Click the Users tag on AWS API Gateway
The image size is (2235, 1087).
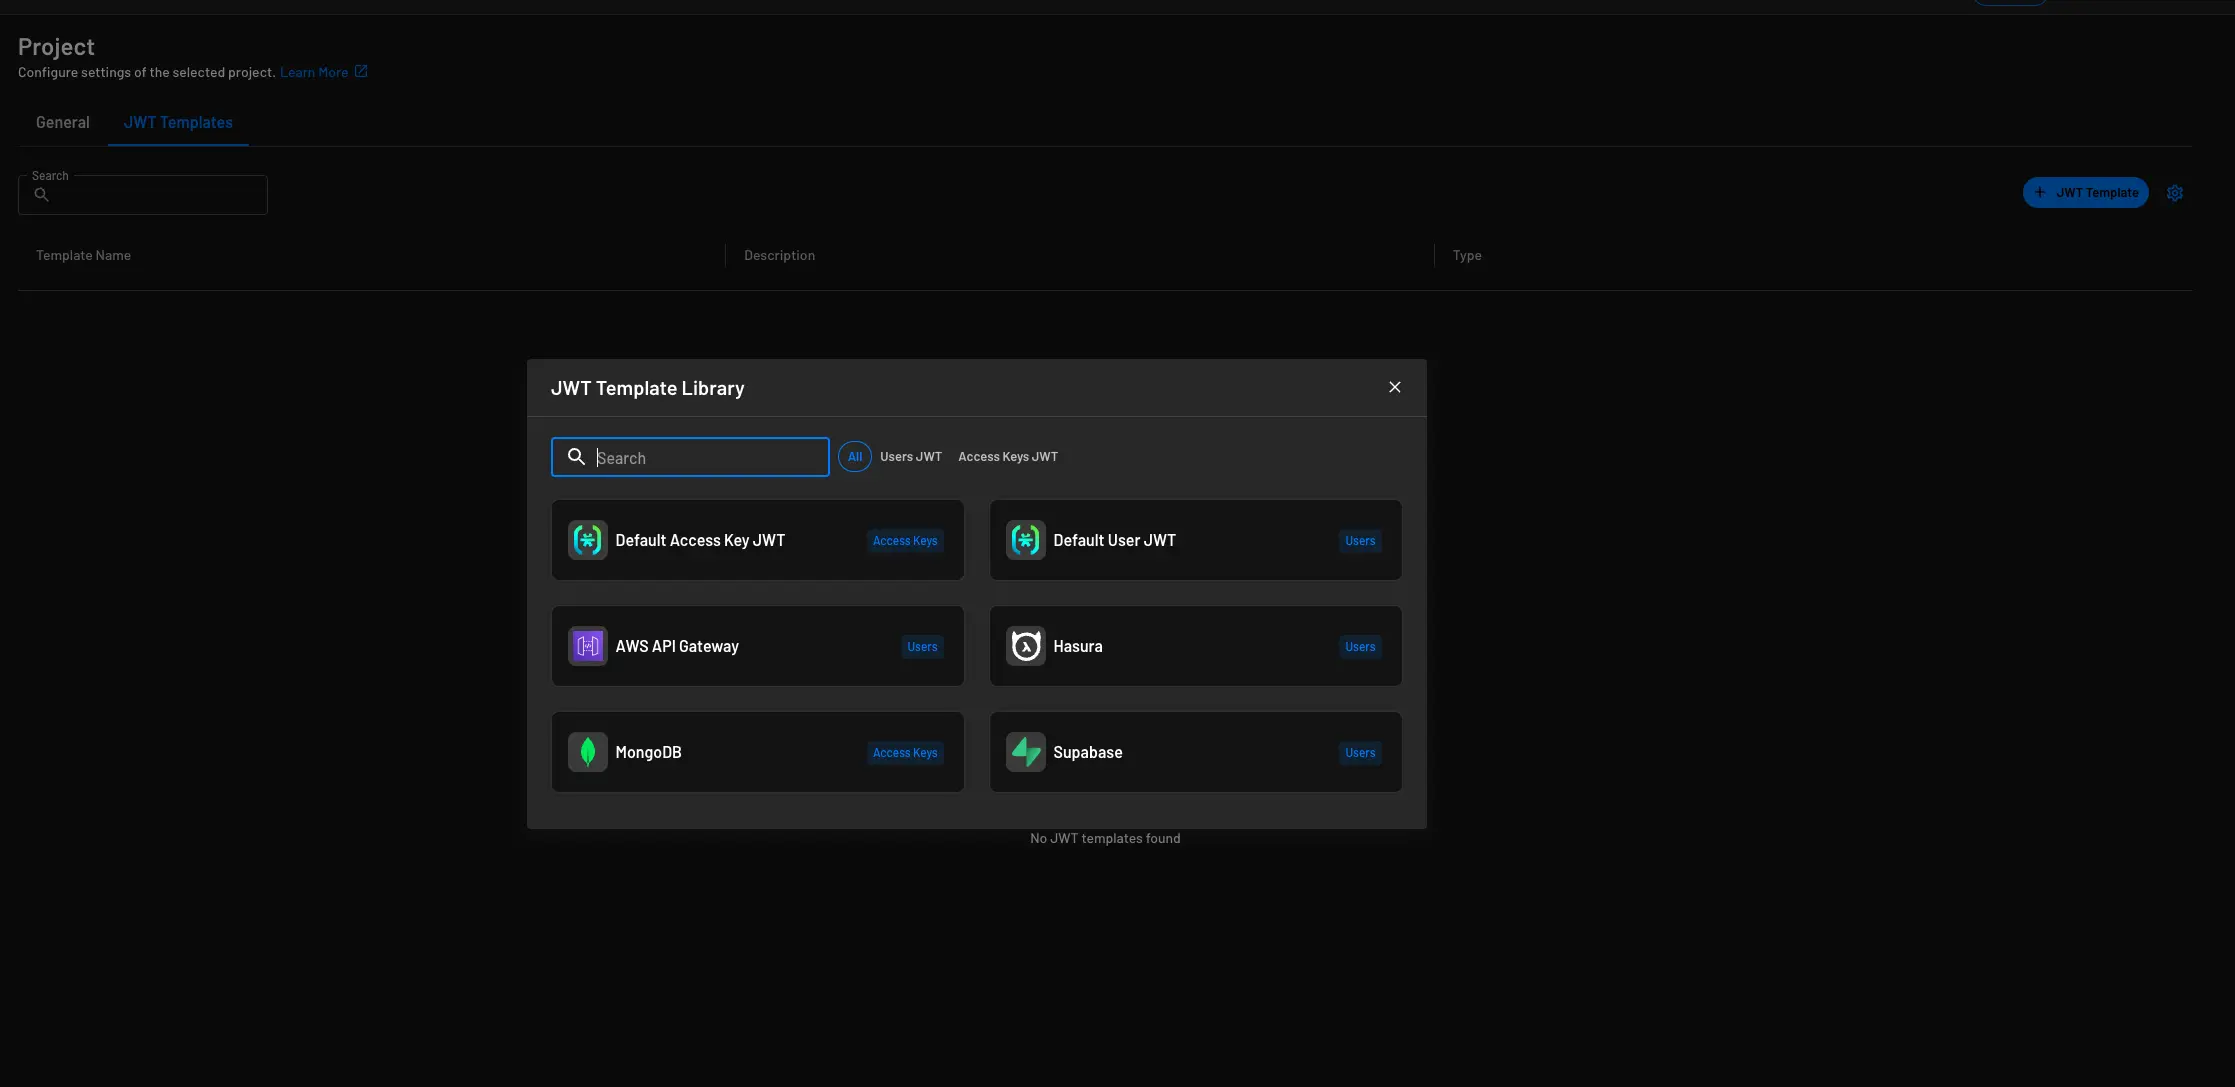(x=922, y=647)
